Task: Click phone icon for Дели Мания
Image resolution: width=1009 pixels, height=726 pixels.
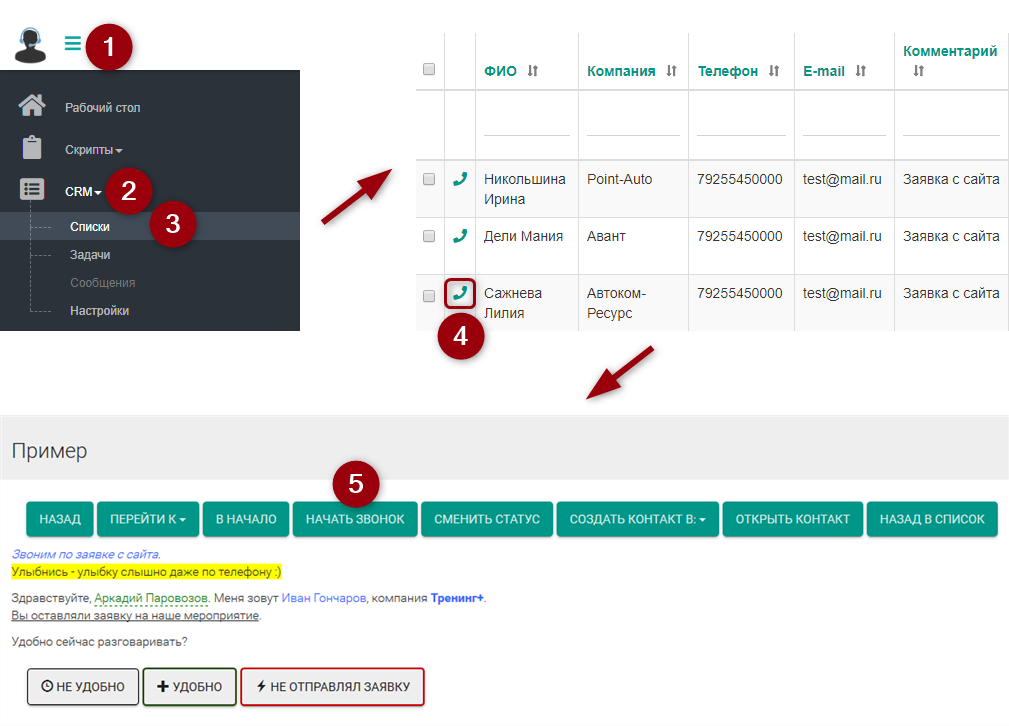Action: 460,236
